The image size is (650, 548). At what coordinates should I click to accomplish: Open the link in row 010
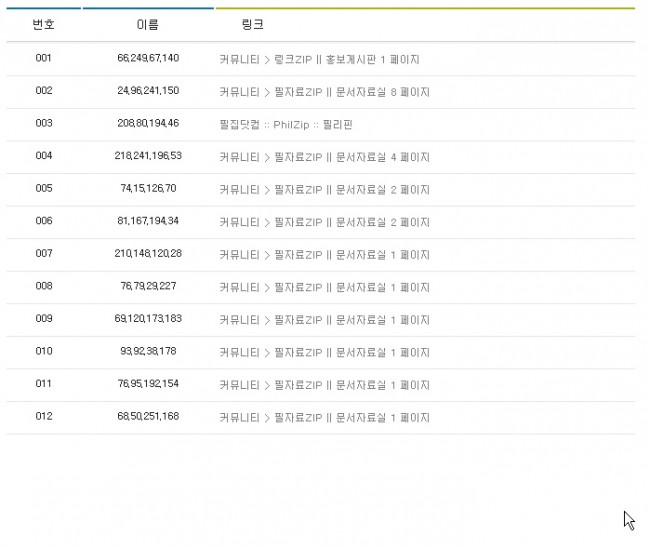(x=325, y=352)
